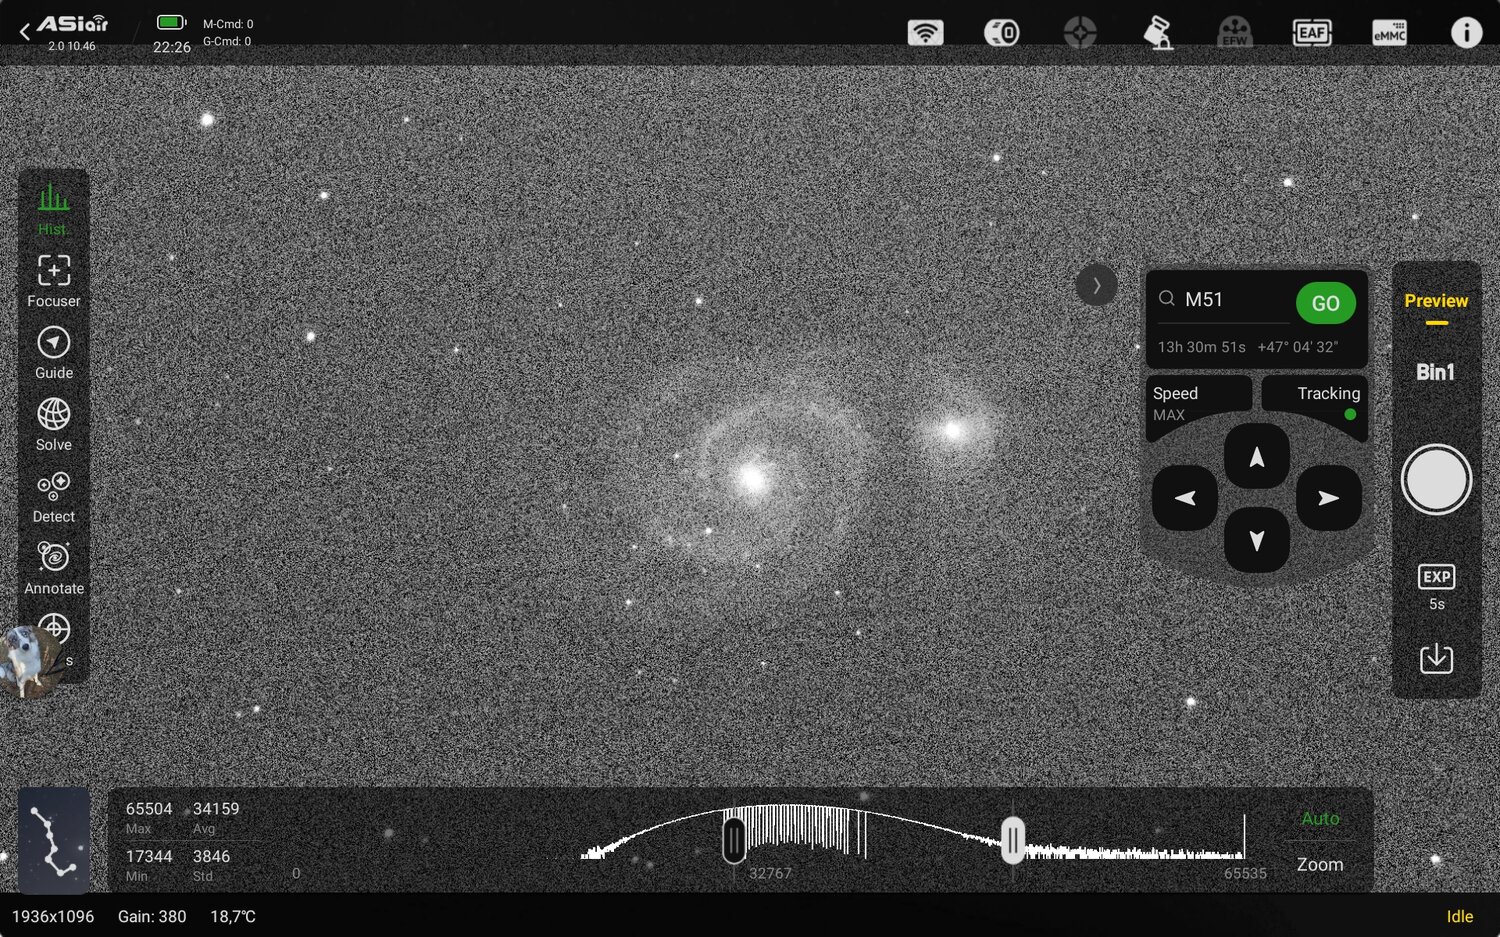Image resolution: width=1500 pixels, height=937 pixels.
Task: Open the EXP 5s exposure selector
Action: pos(1436,585)
